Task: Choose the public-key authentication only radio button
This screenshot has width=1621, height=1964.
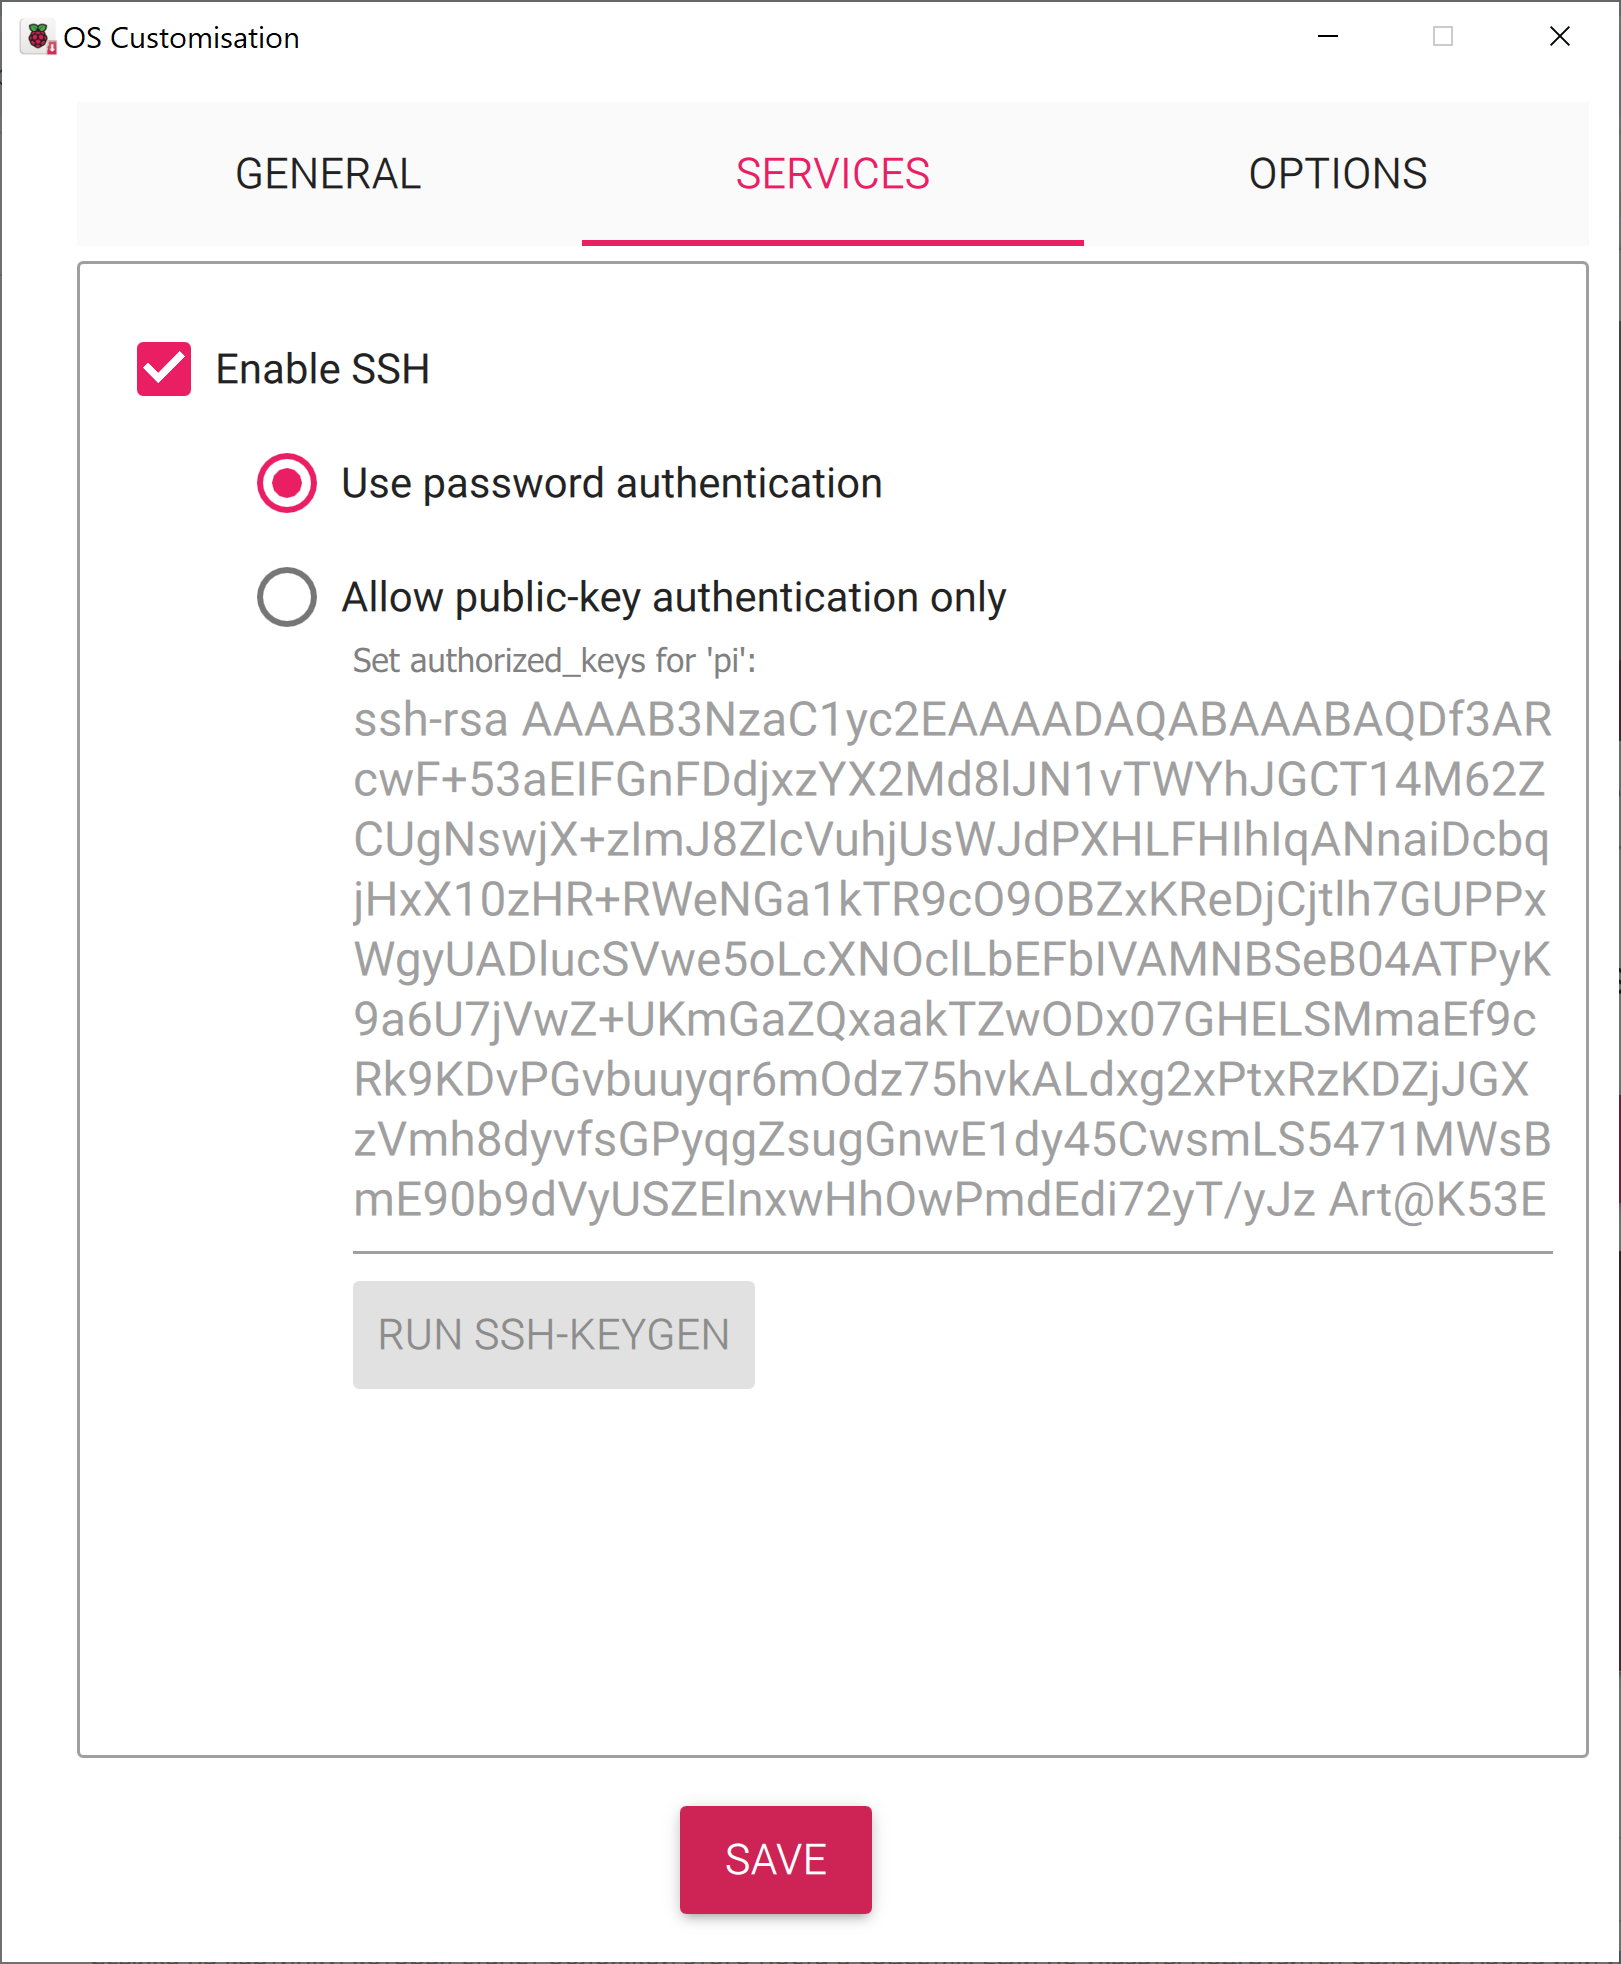Action: tap(287, 597)
